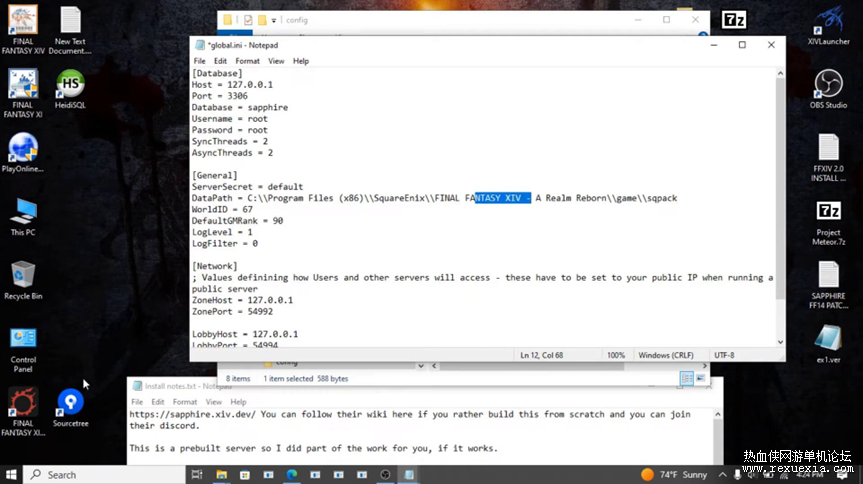The width and height of the screenshot is (863, 484).
Task: Click the 'ServerSecret = default' line
Action: (247, 187)
